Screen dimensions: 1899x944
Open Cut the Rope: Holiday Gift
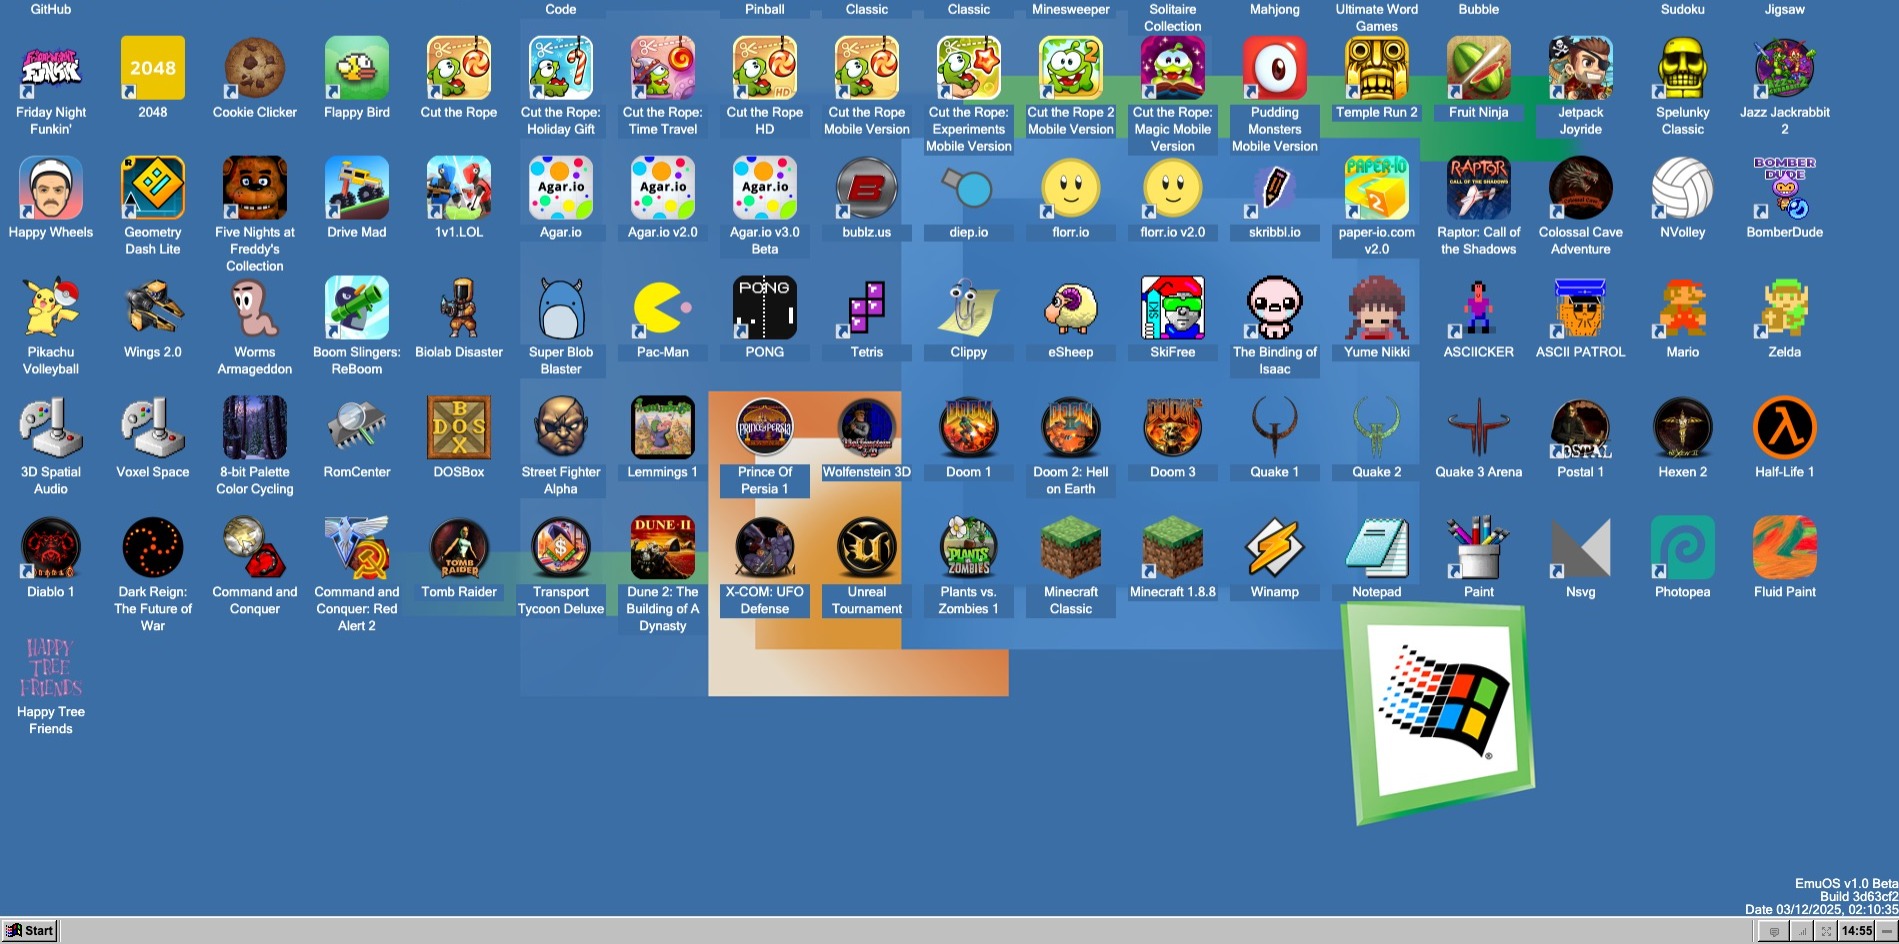coord(561,68)
